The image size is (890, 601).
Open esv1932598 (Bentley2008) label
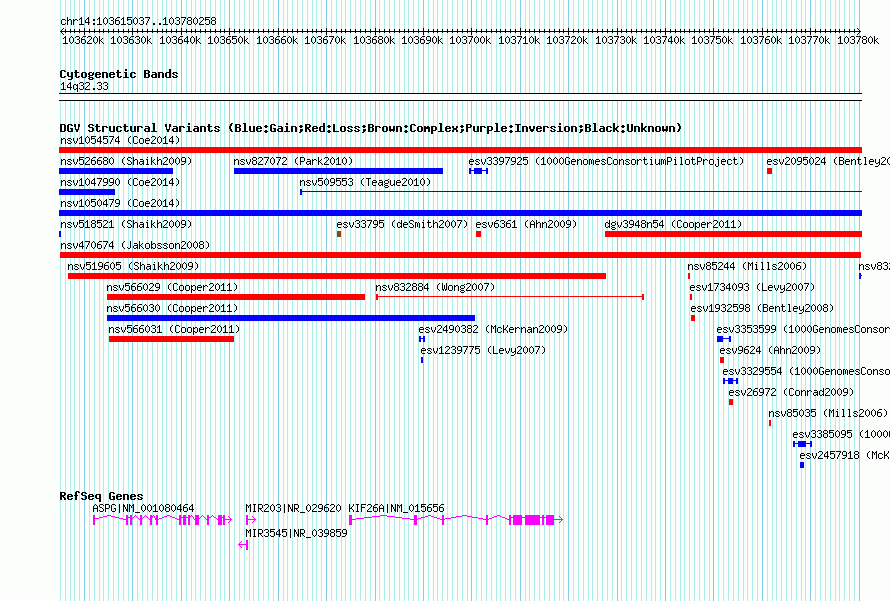(762, 308)
